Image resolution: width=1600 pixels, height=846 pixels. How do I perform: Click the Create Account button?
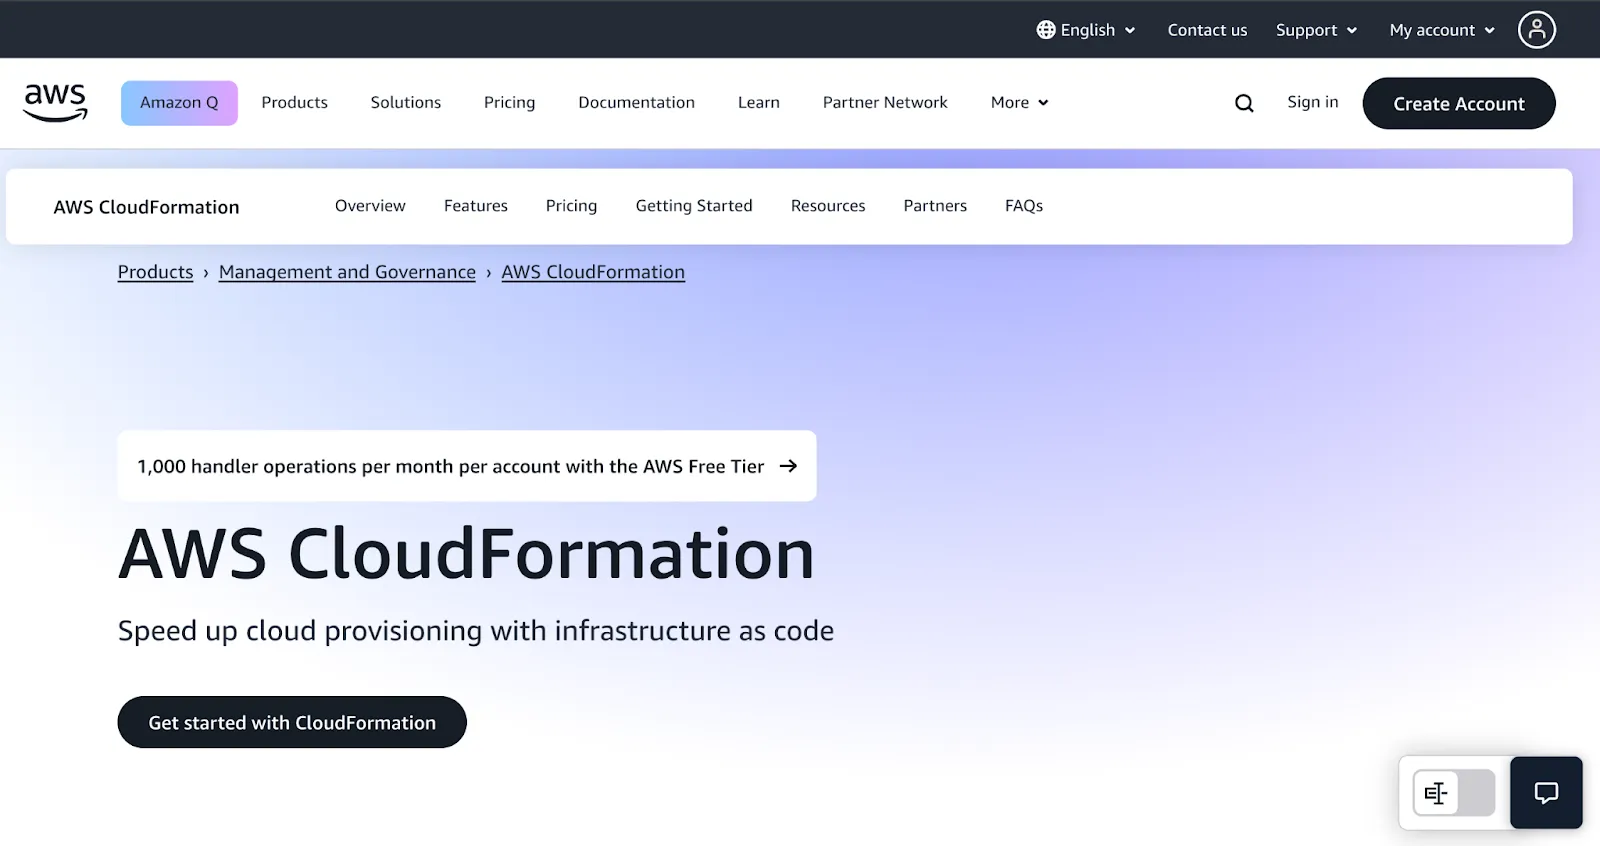tap(1459, 103)
